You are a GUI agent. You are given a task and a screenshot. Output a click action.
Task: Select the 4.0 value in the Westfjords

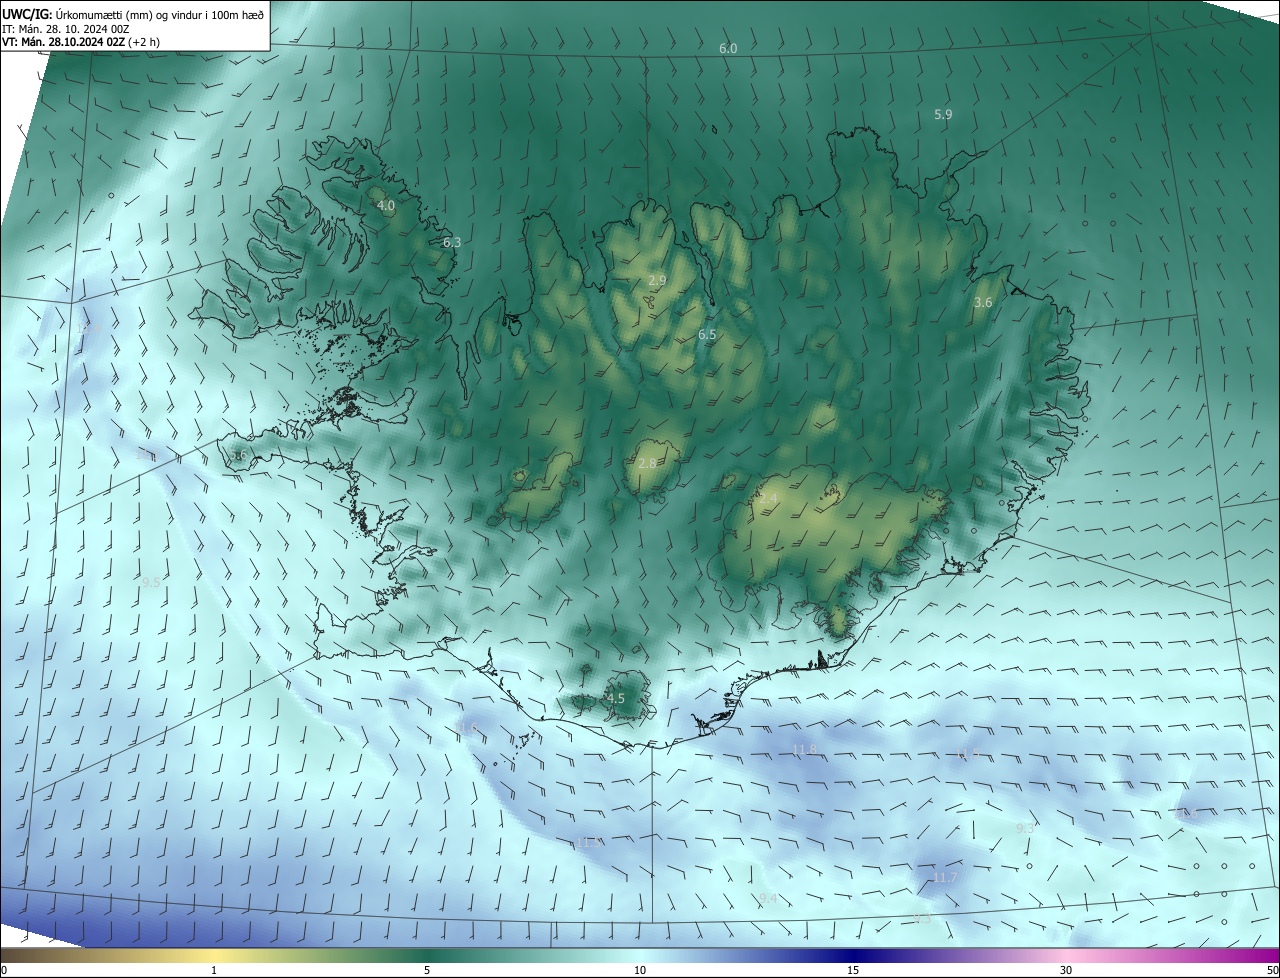386,205
